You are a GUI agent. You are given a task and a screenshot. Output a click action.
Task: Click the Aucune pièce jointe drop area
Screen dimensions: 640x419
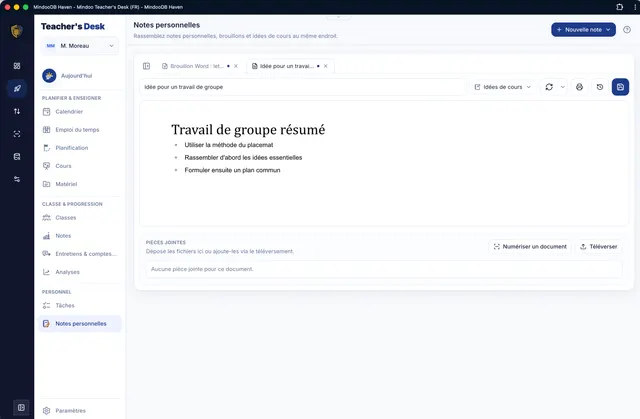(384, 269)
